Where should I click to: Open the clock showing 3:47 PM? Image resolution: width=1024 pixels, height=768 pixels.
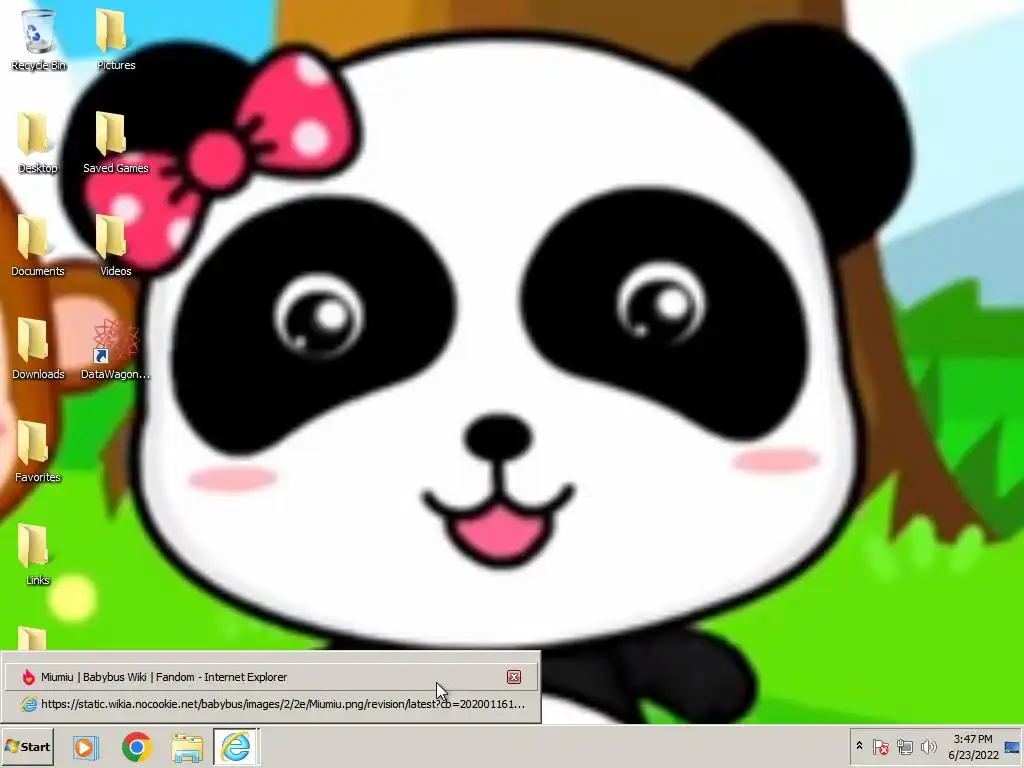(x=973, y=746)
